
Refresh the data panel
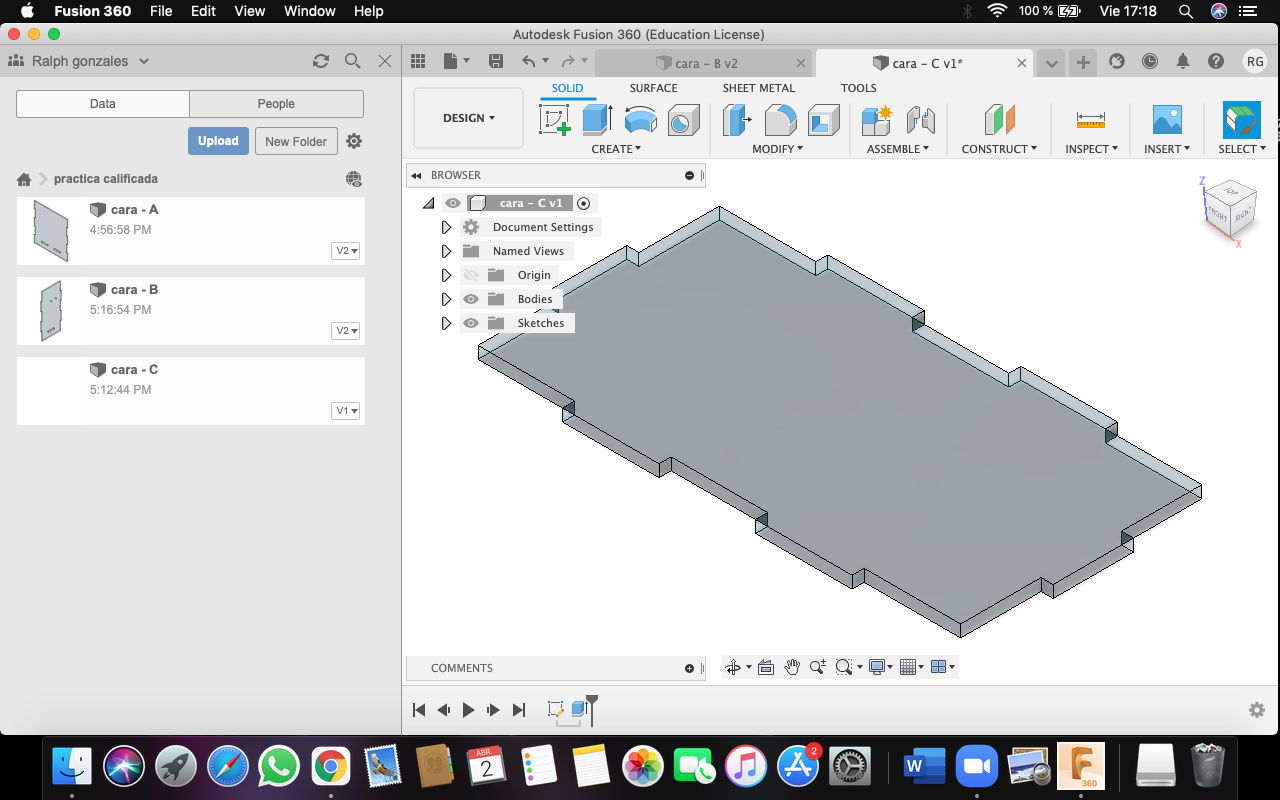321,61
